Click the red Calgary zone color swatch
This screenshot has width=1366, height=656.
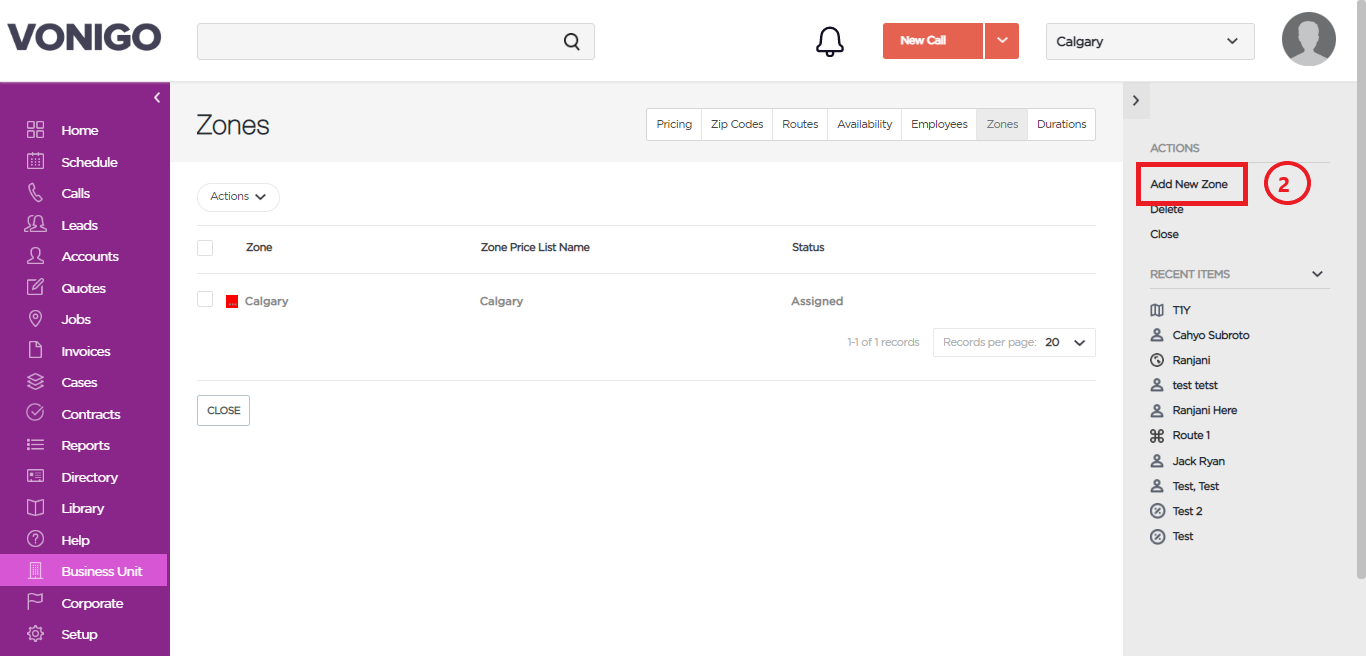tap(232, 301)
